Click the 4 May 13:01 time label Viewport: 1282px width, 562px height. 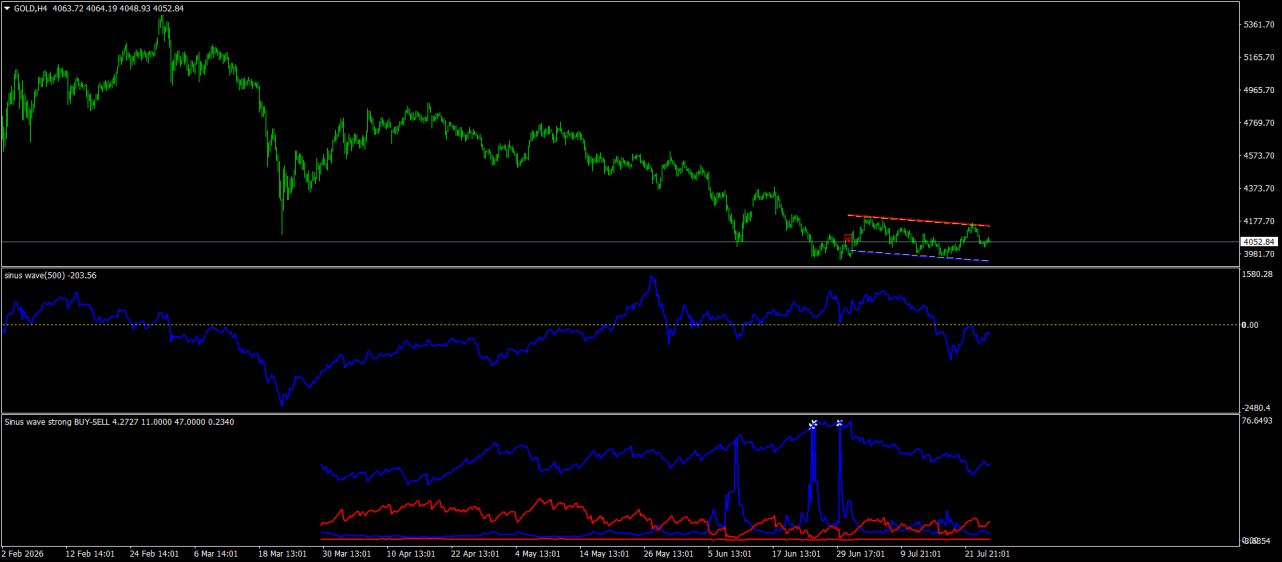[x=537, y=552]
